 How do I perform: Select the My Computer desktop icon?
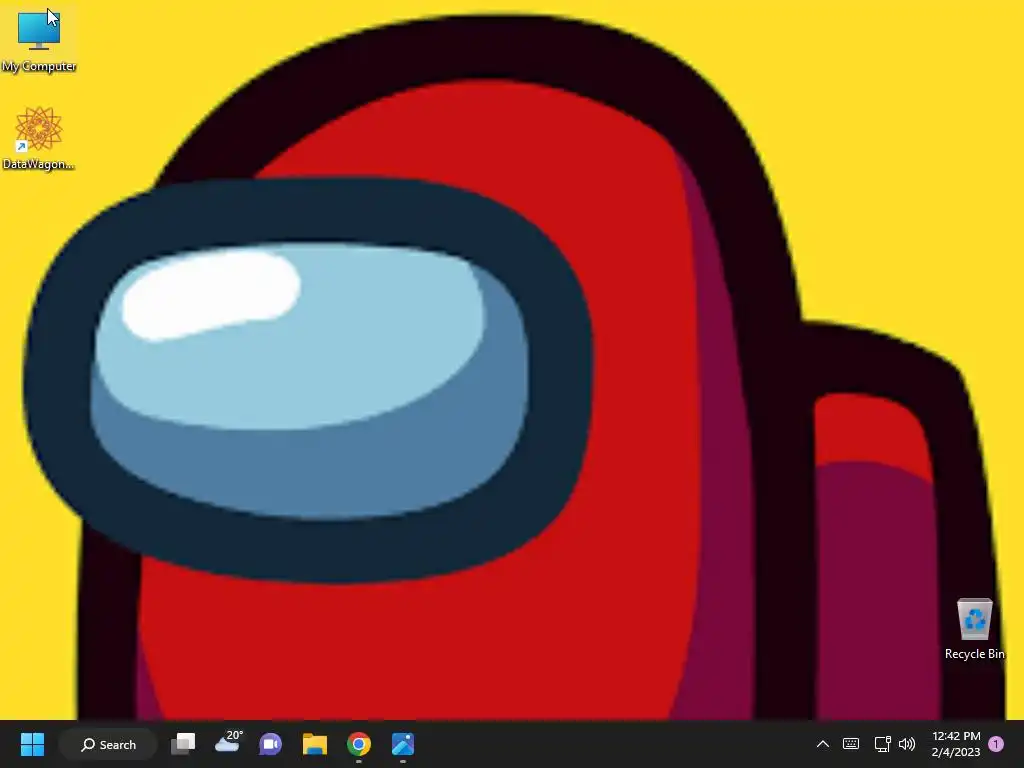(x=39, y=39)
